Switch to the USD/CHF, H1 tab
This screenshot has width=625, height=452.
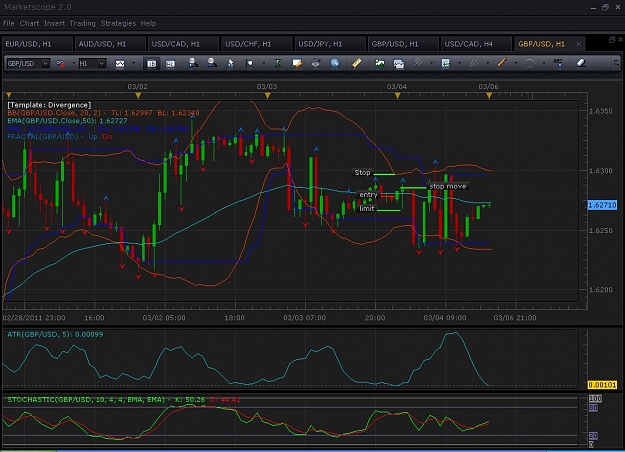click(257, 44)
